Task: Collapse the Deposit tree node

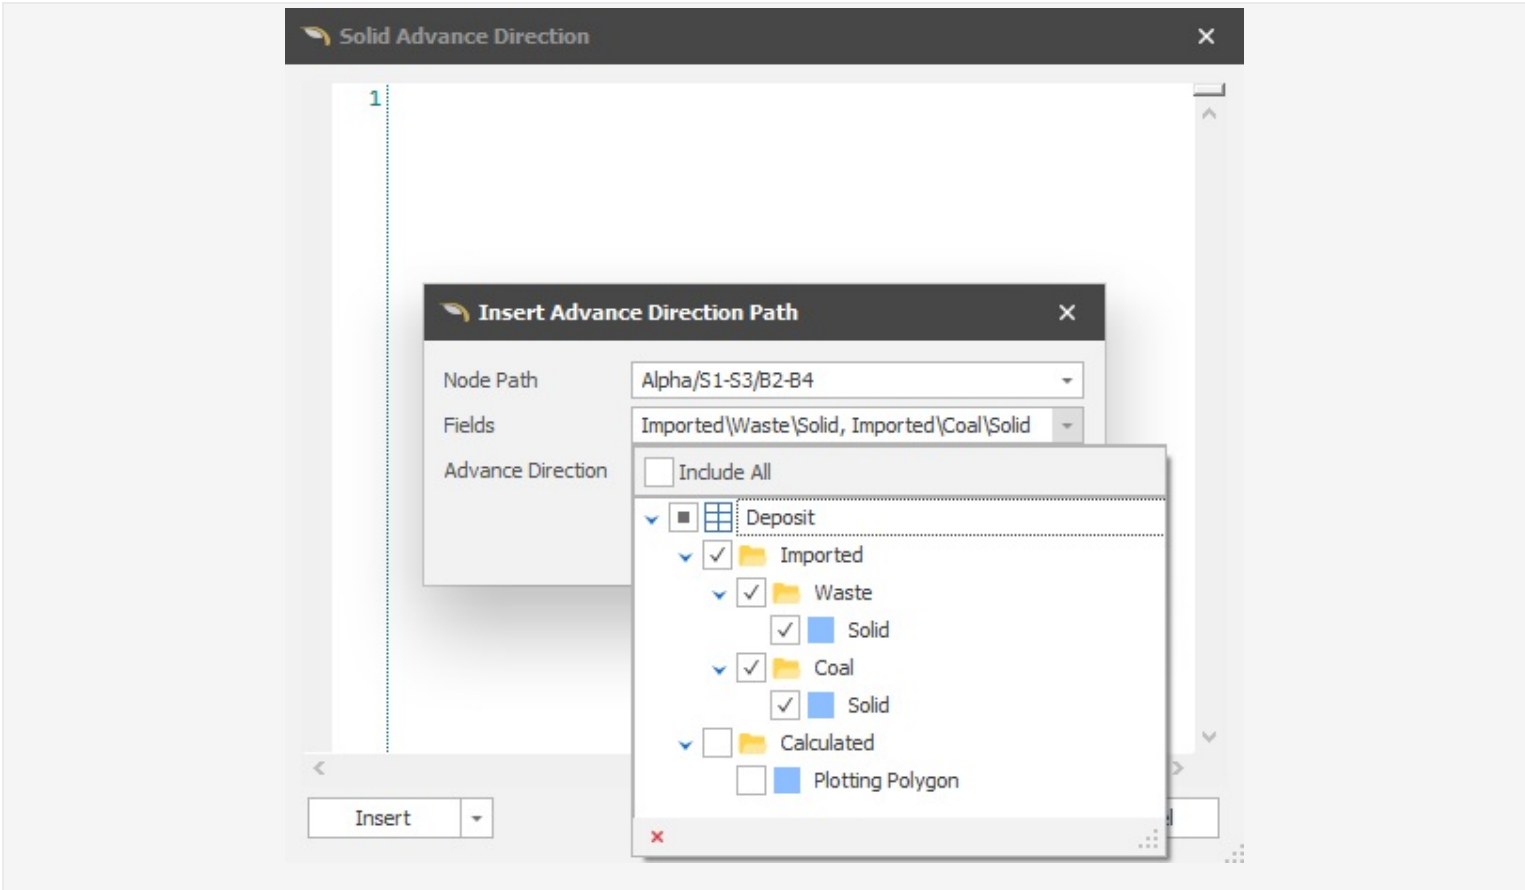Action: (652, 519)
